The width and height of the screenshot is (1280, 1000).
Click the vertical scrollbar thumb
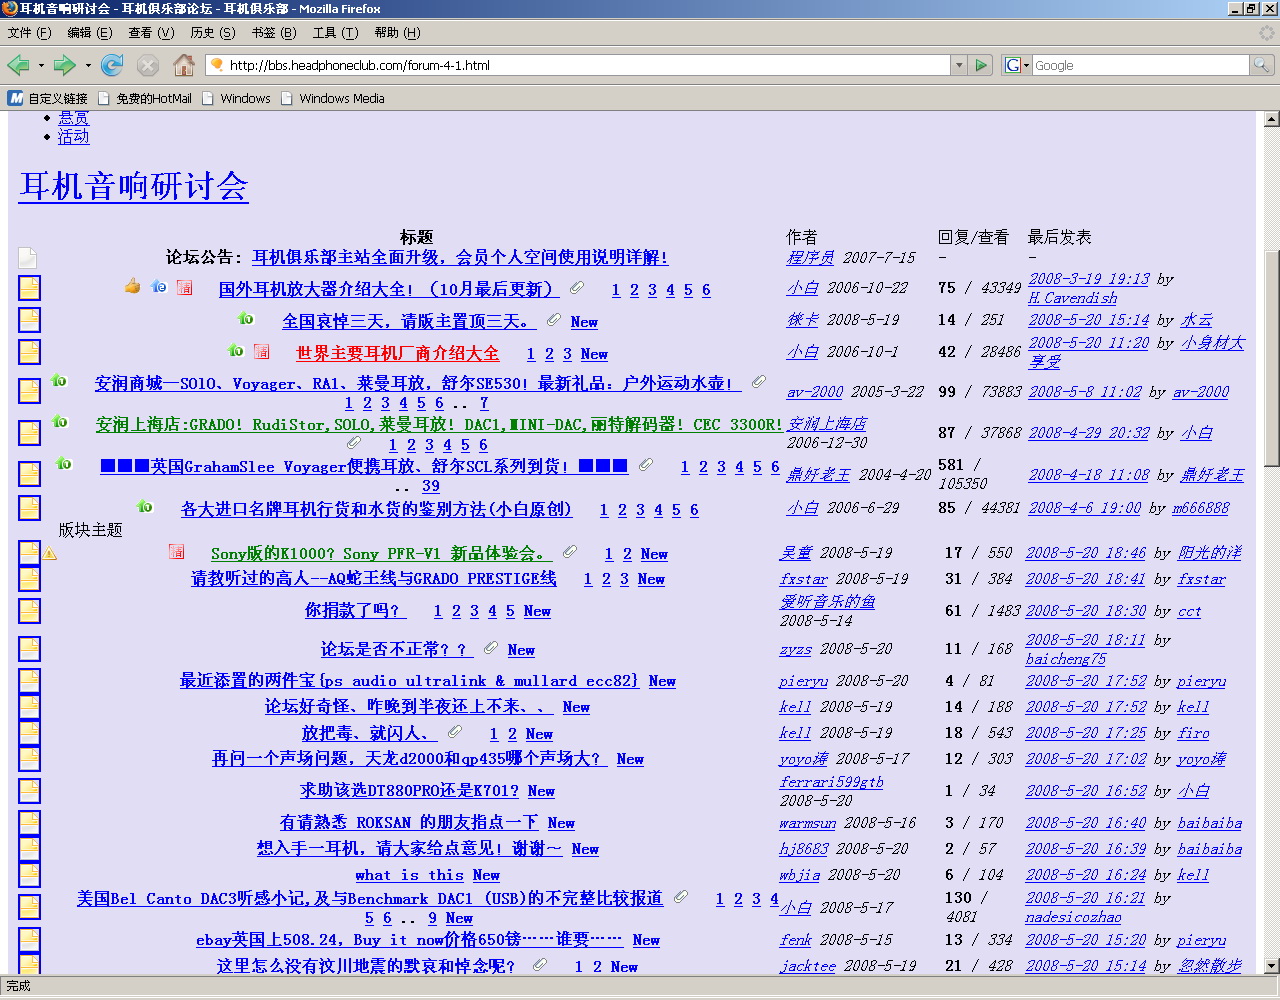[x=1271, y=357]
